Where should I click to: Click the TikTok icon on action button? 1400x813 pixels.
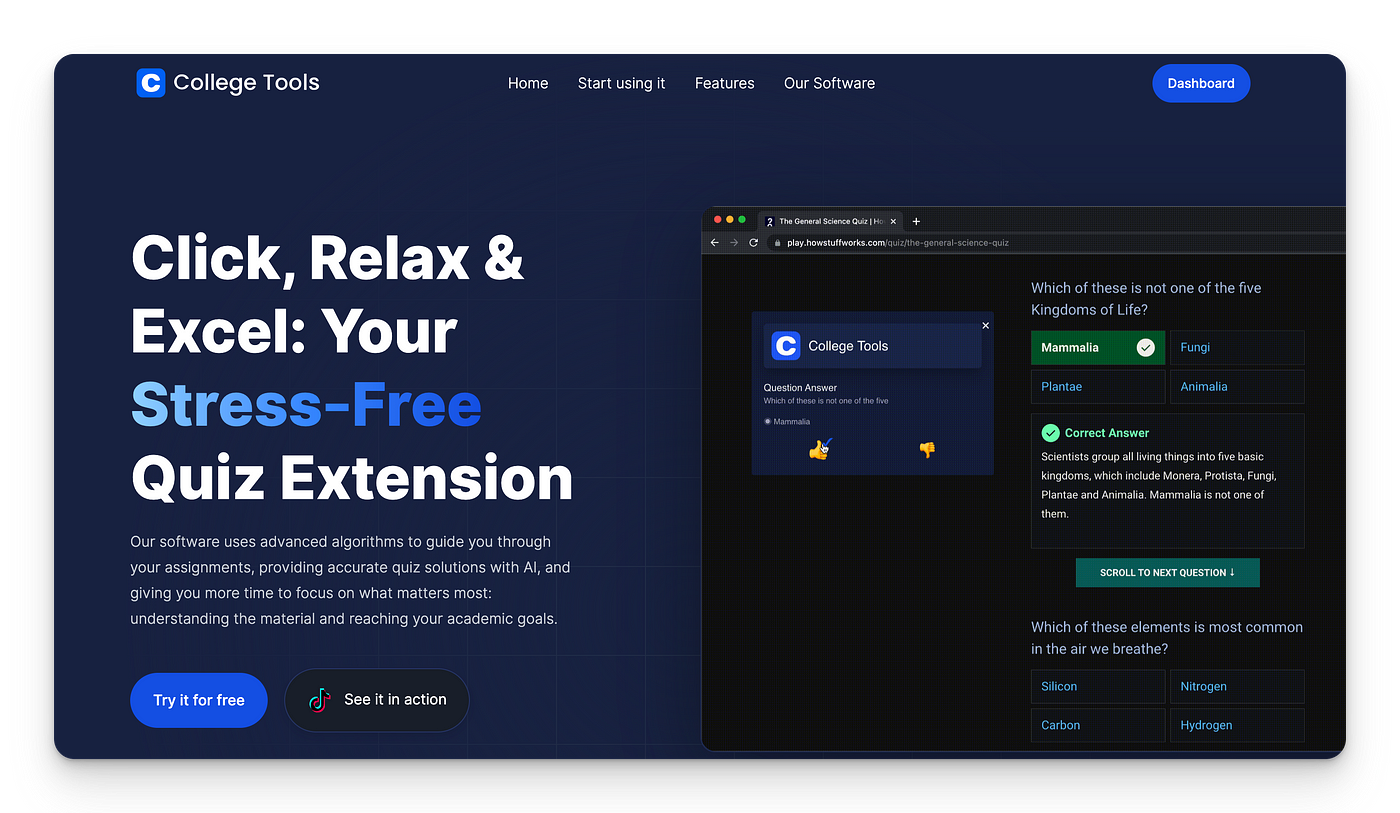coord(319,700)
